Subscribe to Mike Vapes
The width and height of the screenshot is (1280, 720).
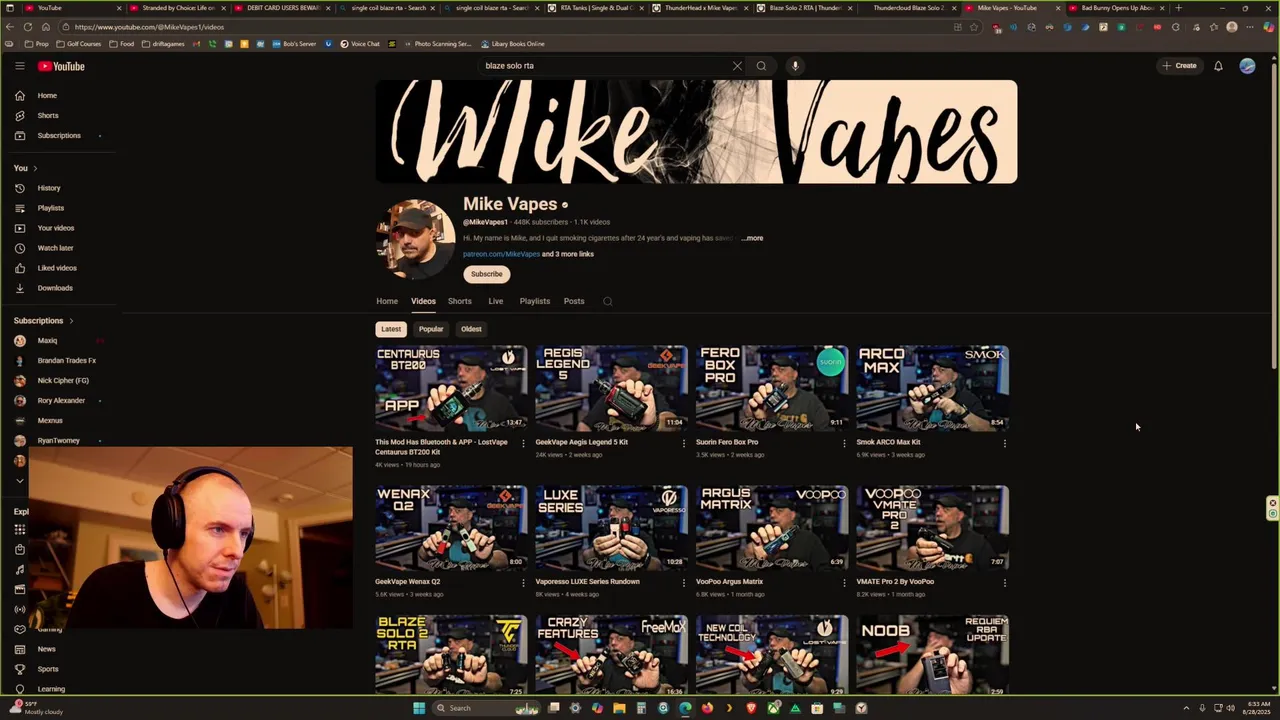487,274
